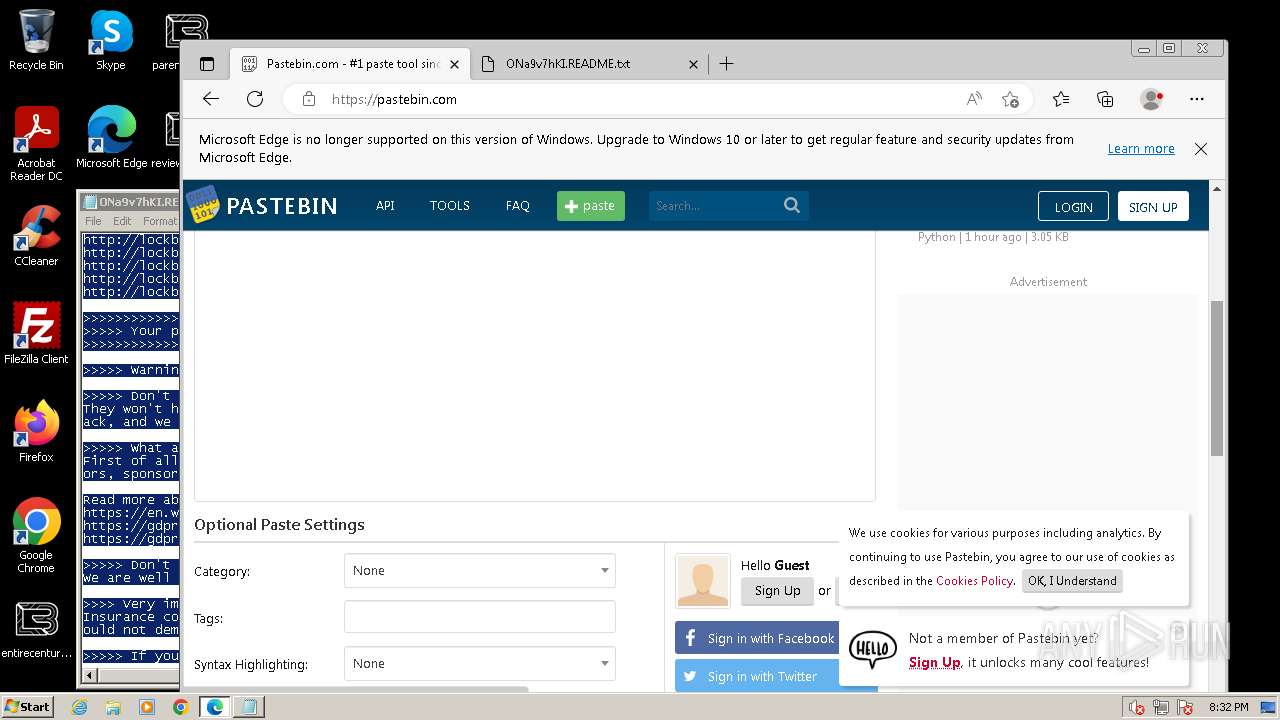Open Google Chrome desktop icon
Image resolution: width=1280 pixels, height=720 pixels.
(x=36, y=536)
